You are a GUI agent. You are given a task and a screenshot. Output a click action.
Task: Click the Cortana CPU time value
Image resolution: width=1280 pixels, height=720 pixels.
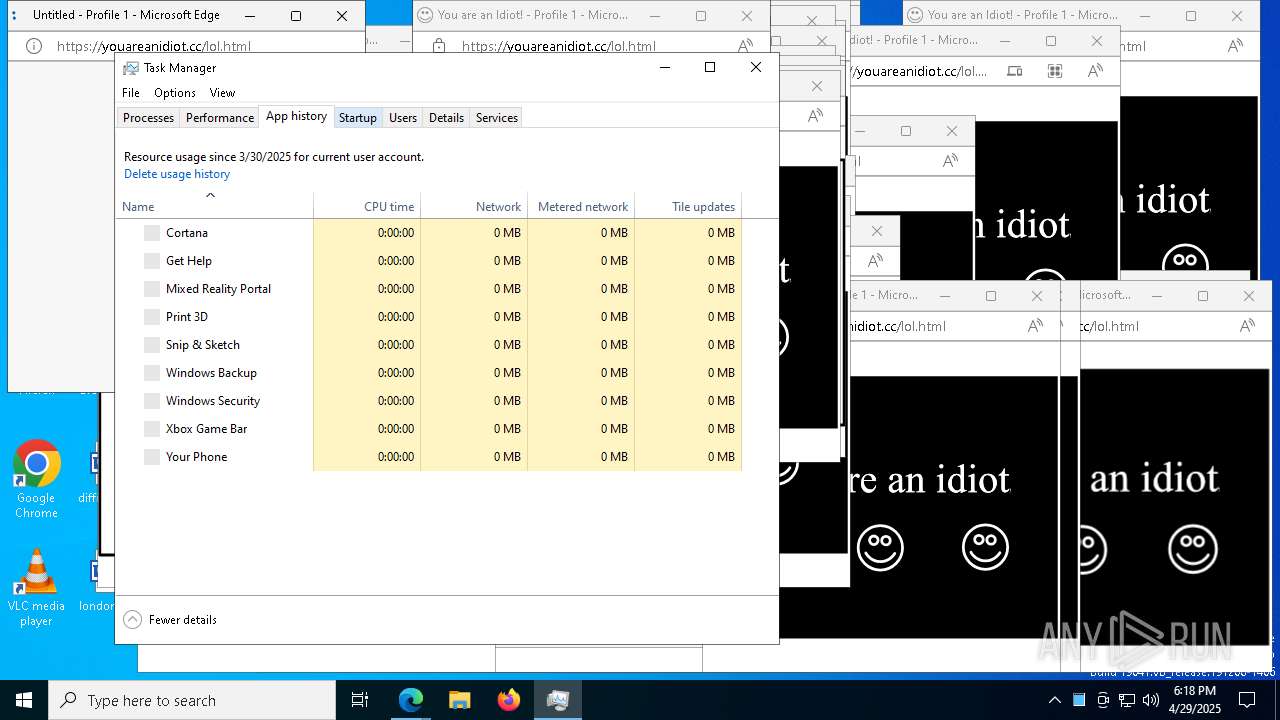coord(396,233)
